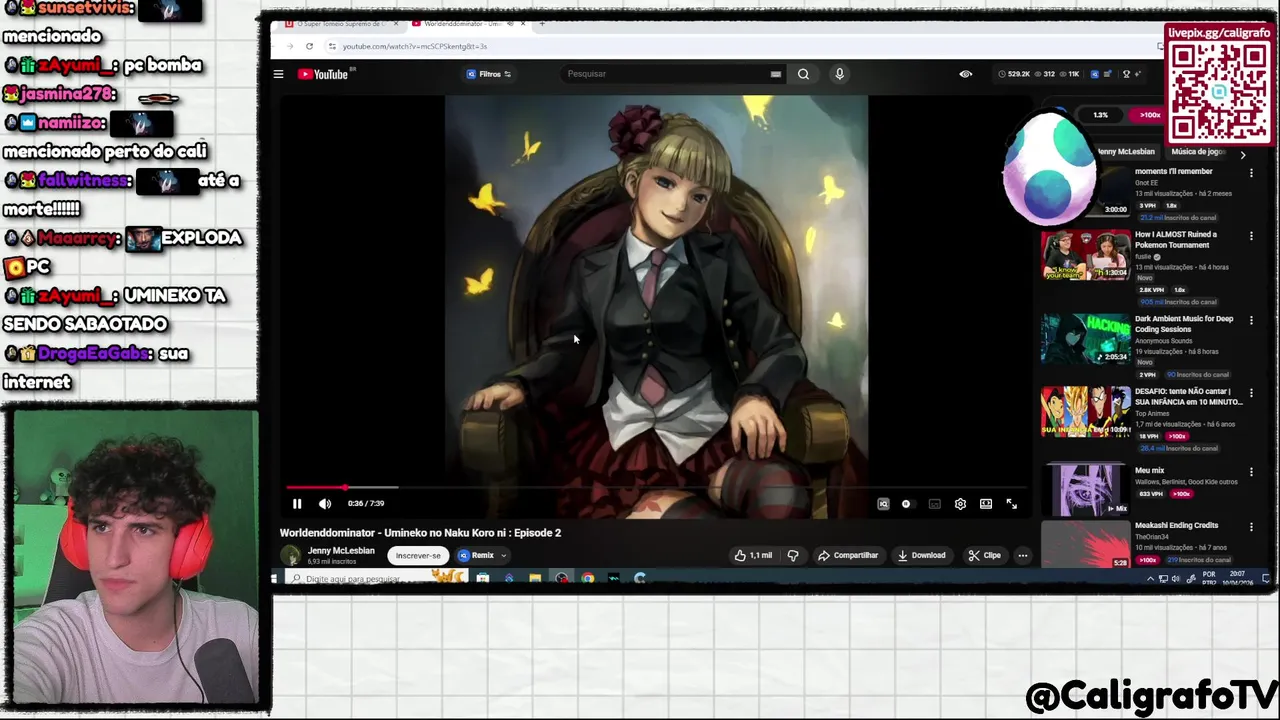1280x720 pixels.
Task: Show more filter chips with the right arrow
Action: (1243, 155)
